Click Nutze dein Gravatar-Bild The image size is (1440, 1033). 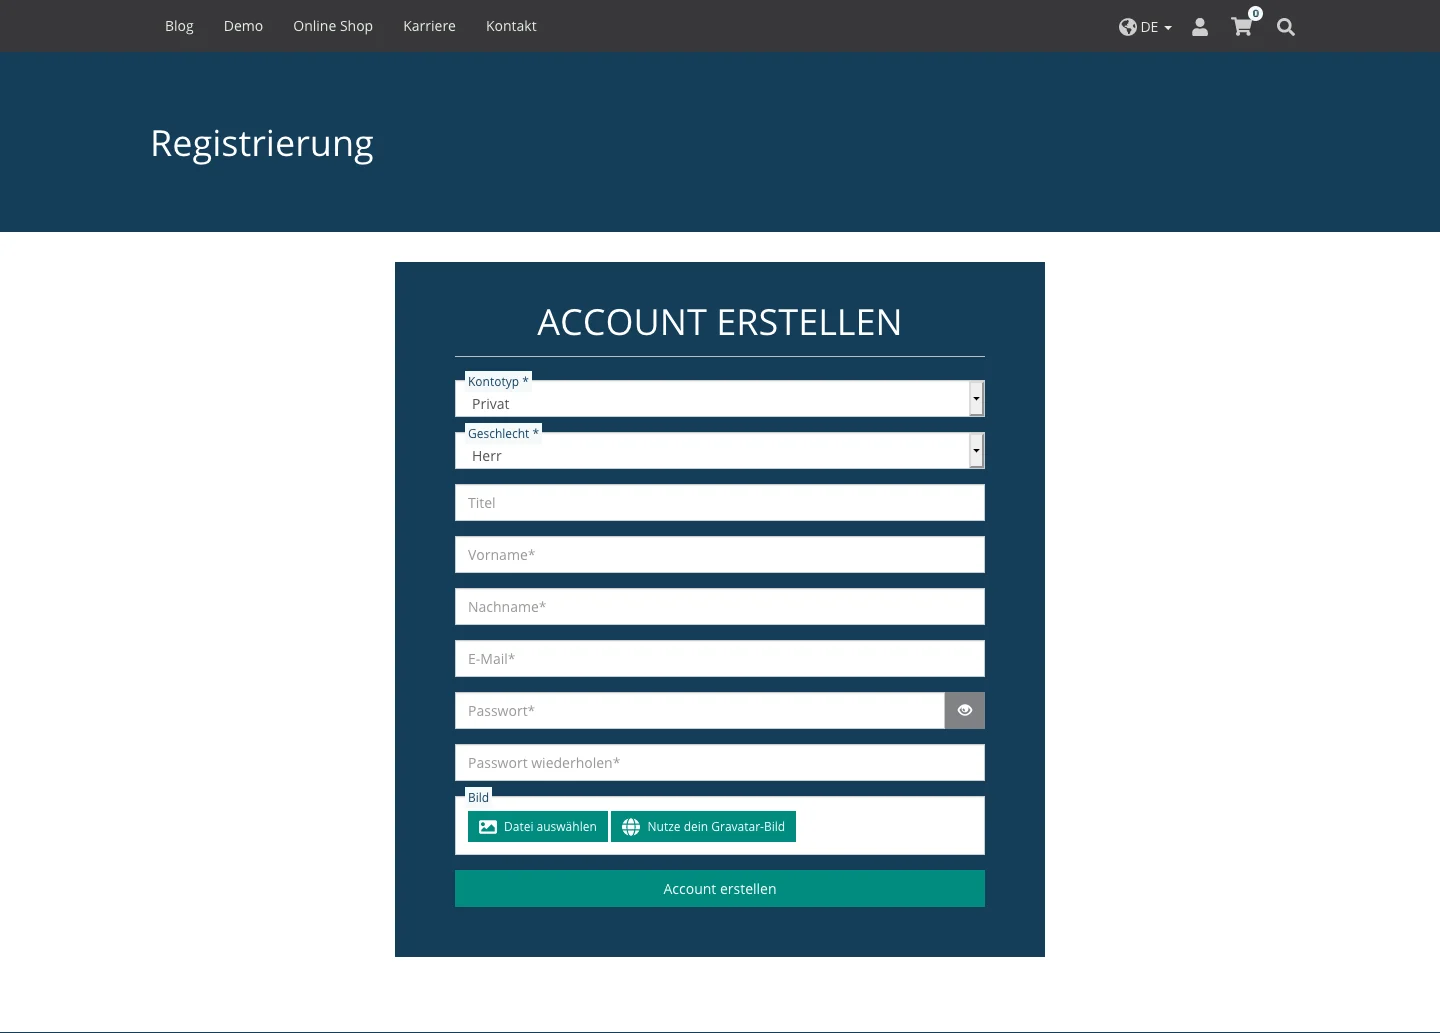703,826
